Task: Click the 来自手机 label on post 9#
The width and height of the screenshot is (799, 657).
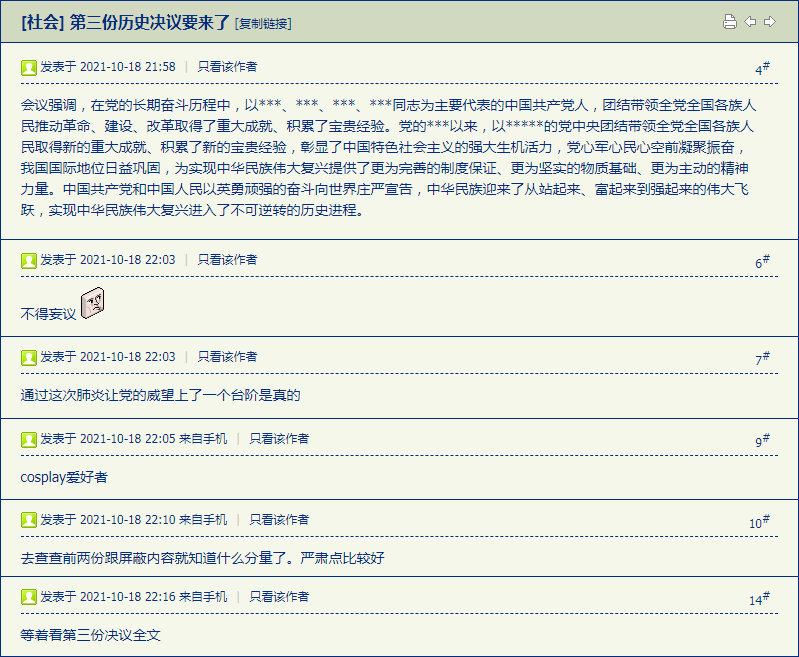Action: point(203,439)
